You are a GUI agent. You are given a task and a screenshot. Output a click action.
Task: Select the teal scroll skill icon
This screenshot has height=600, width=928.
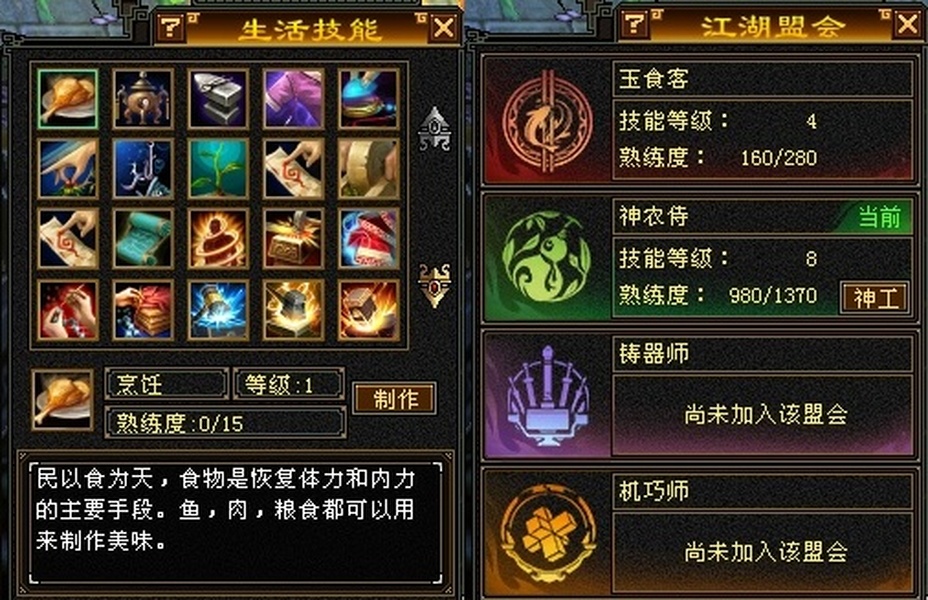tap(143, 238)
